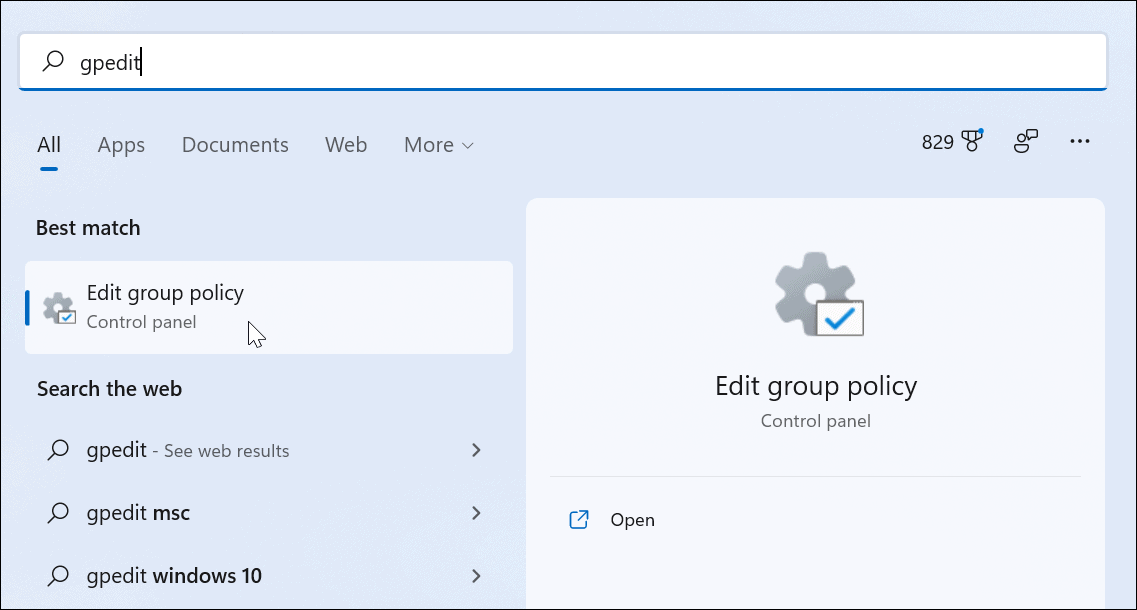The image size is (1137, 610).
Task: Select the Web filter tab
Action: pyautogui.click(x=346, y=145)
